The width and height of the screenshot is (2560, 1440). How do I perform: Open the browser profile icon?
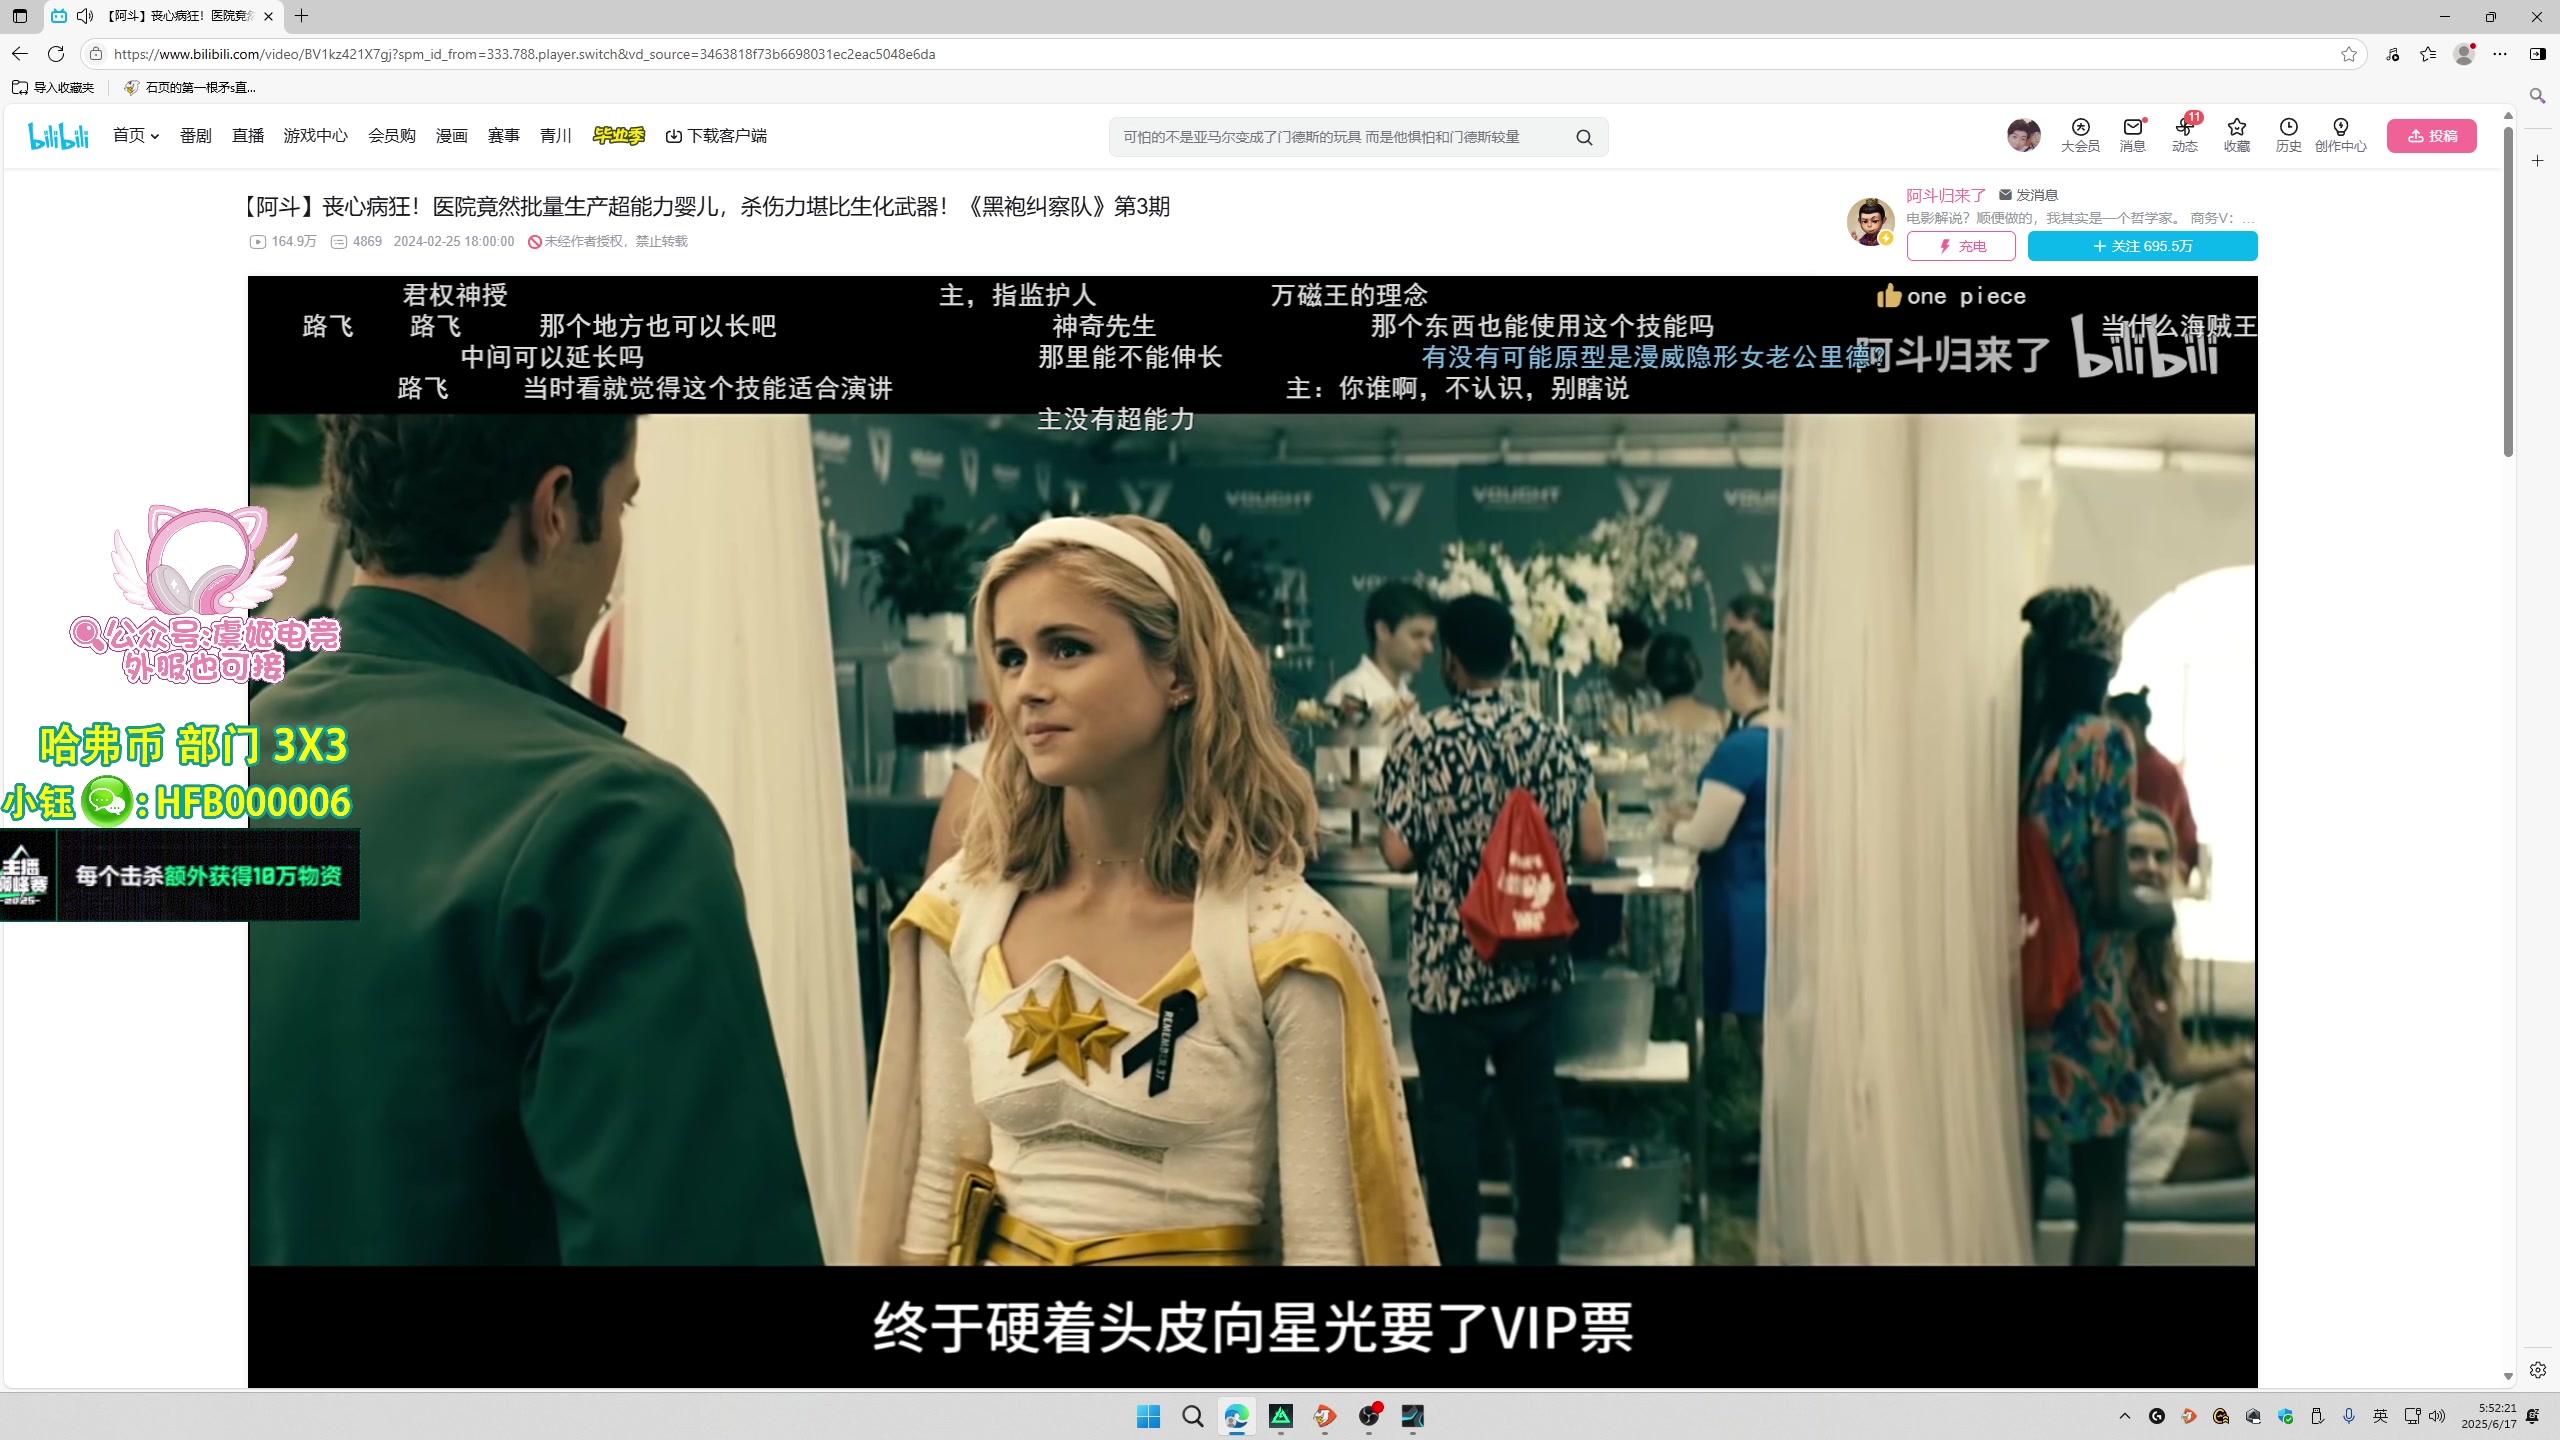[x=2464, y=54]
